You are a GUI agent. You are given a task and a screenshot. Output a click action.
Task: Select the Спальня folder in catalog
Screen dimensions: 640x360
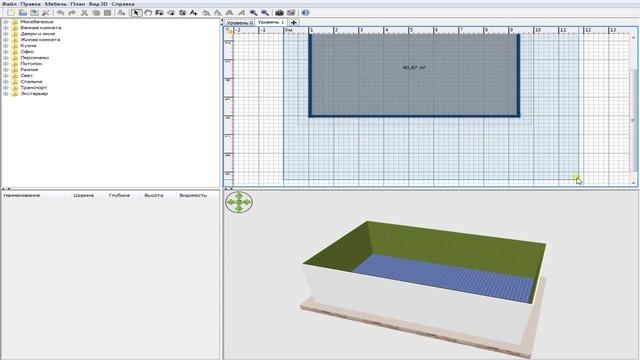click(31, 82)
